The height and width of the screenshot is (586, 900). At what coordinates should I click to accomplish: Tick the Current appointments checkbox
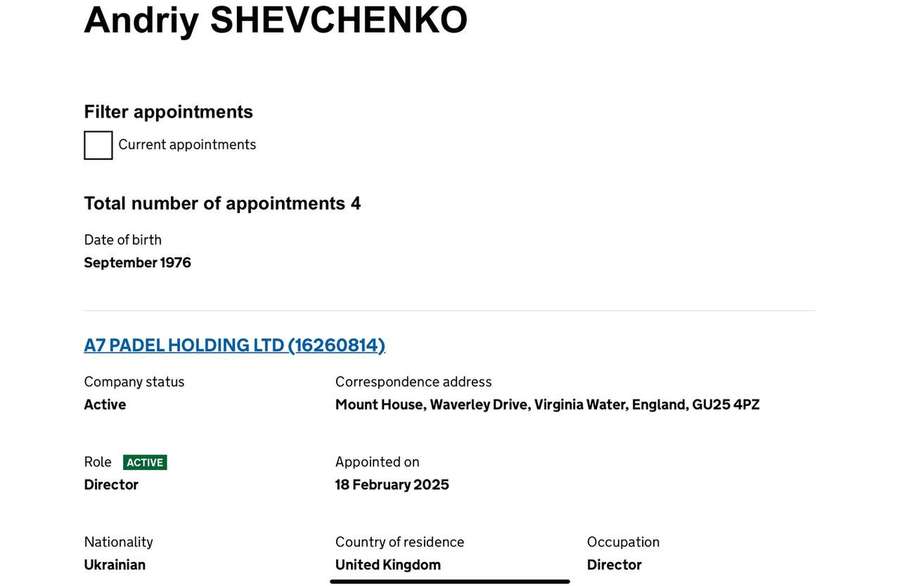(98, 145)
